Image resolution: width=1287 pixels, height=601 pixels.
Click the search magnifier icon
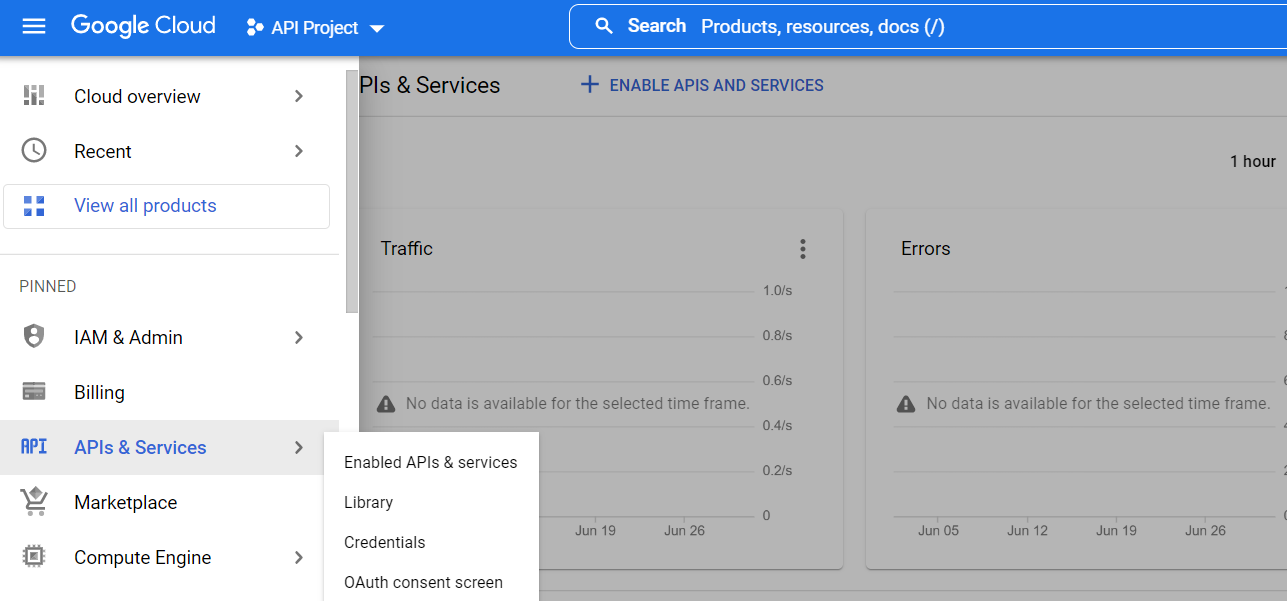click(x=603, y=26)
